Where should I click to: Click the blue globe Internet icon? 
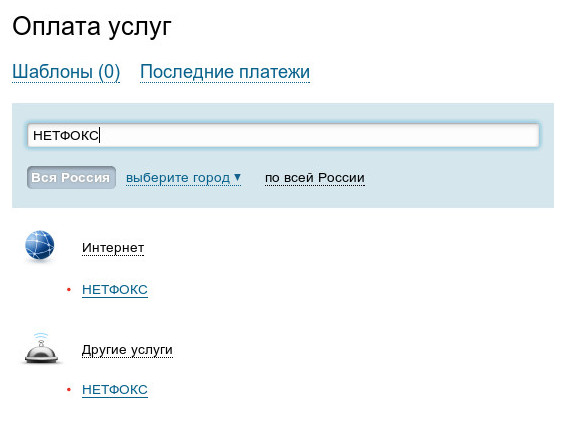pyautogui.click(x=40, y=245)
